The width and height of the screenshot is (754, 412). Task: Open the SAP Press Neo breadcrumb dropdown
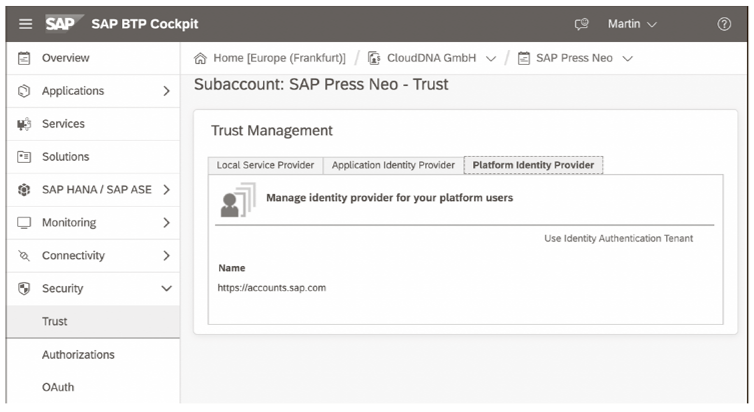click(628, 58)
